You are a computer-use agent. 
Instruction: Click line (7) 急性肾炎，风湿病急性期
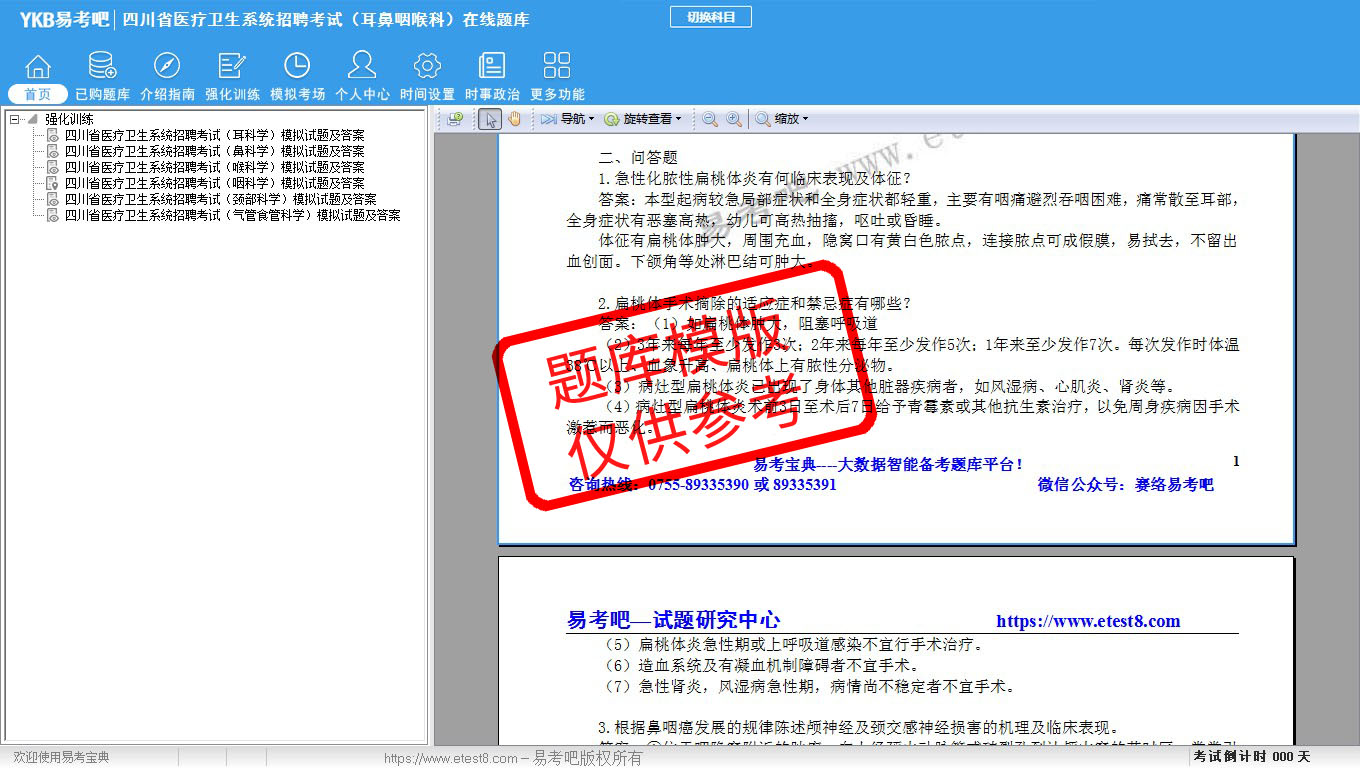[x=810, y=686]
